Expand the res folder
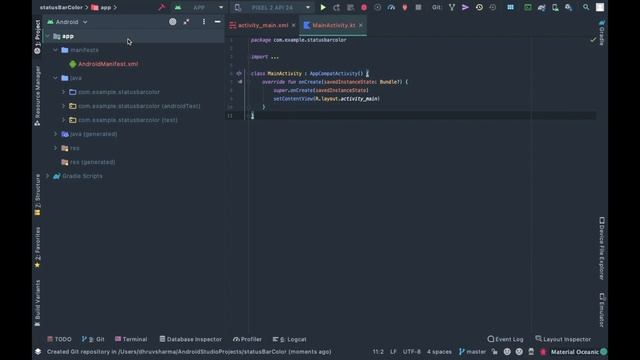 pyautogui.click(x=56, y=148)
